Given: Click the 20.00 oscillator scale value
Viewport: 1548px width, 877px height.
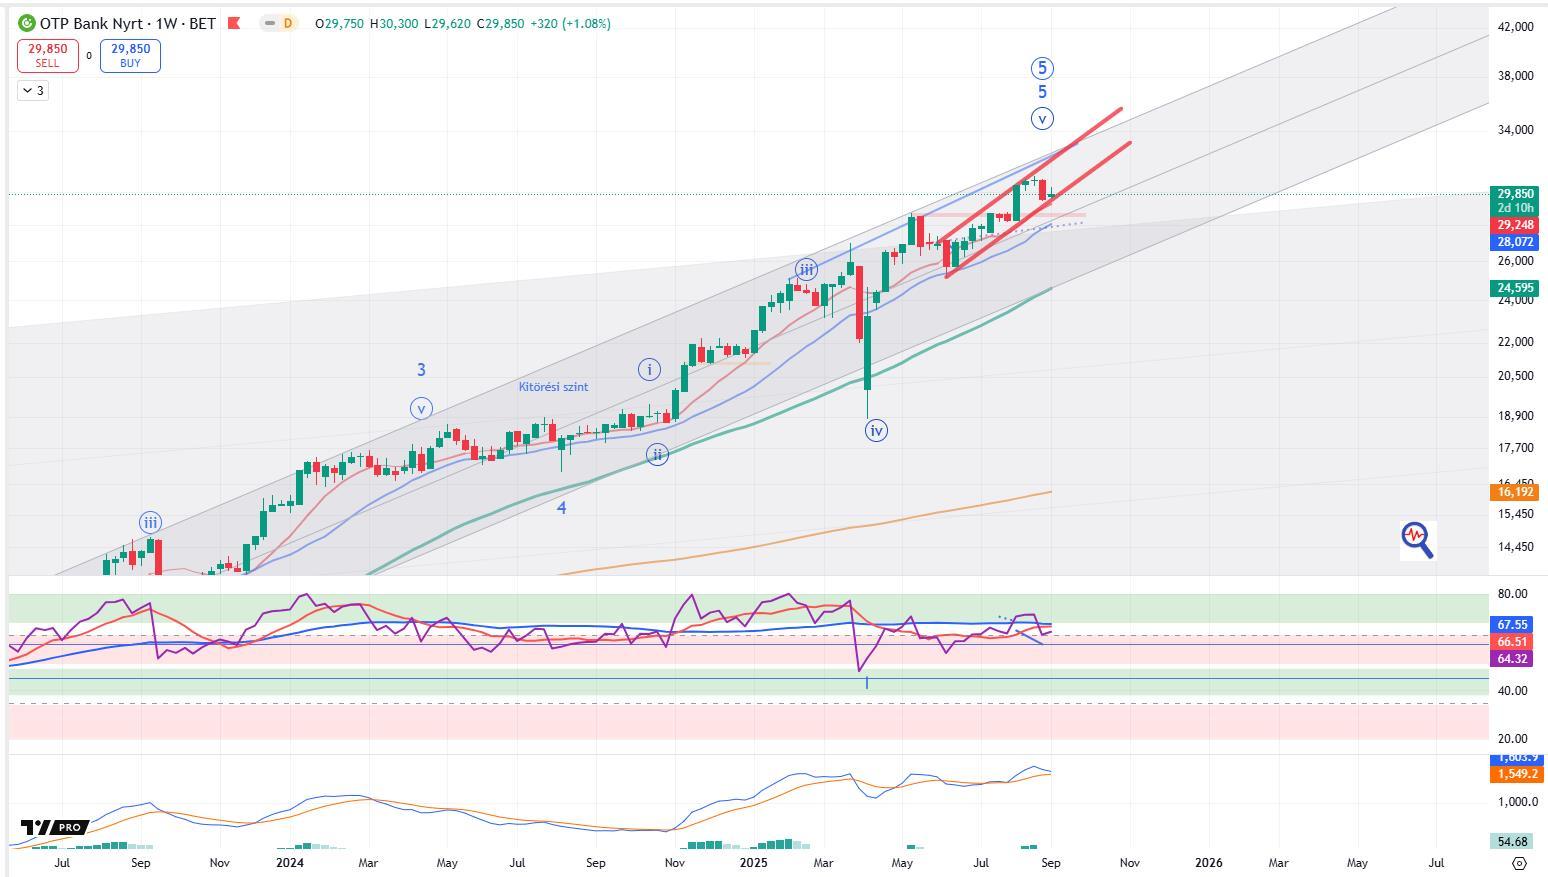Looking at the screenshot, I should (1512, 739).
